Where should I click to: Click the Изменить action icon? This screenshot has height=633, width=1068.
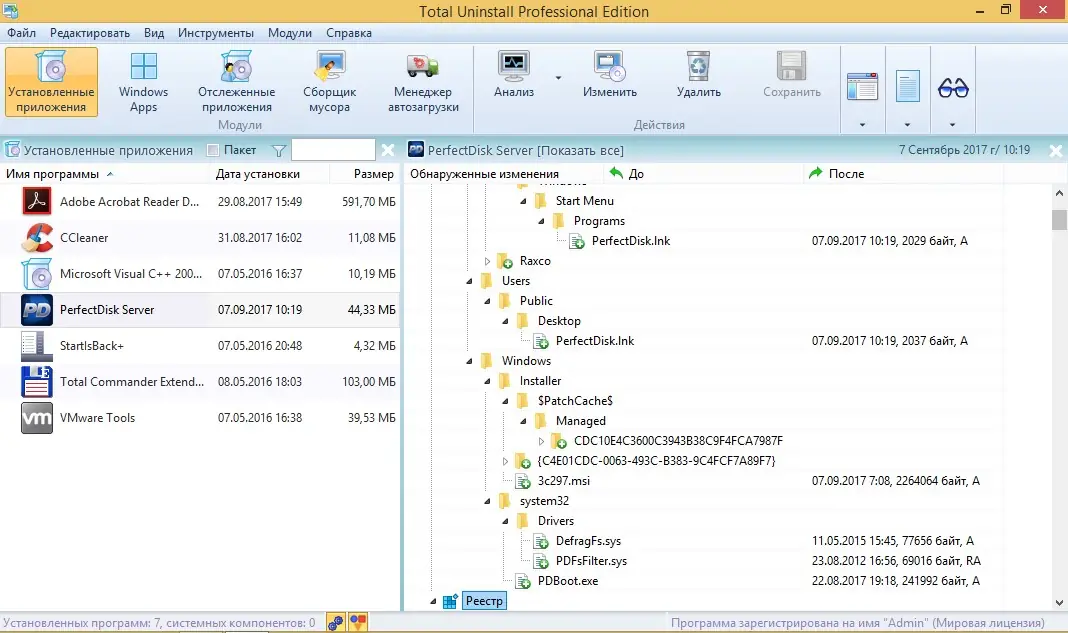(610, 67)
